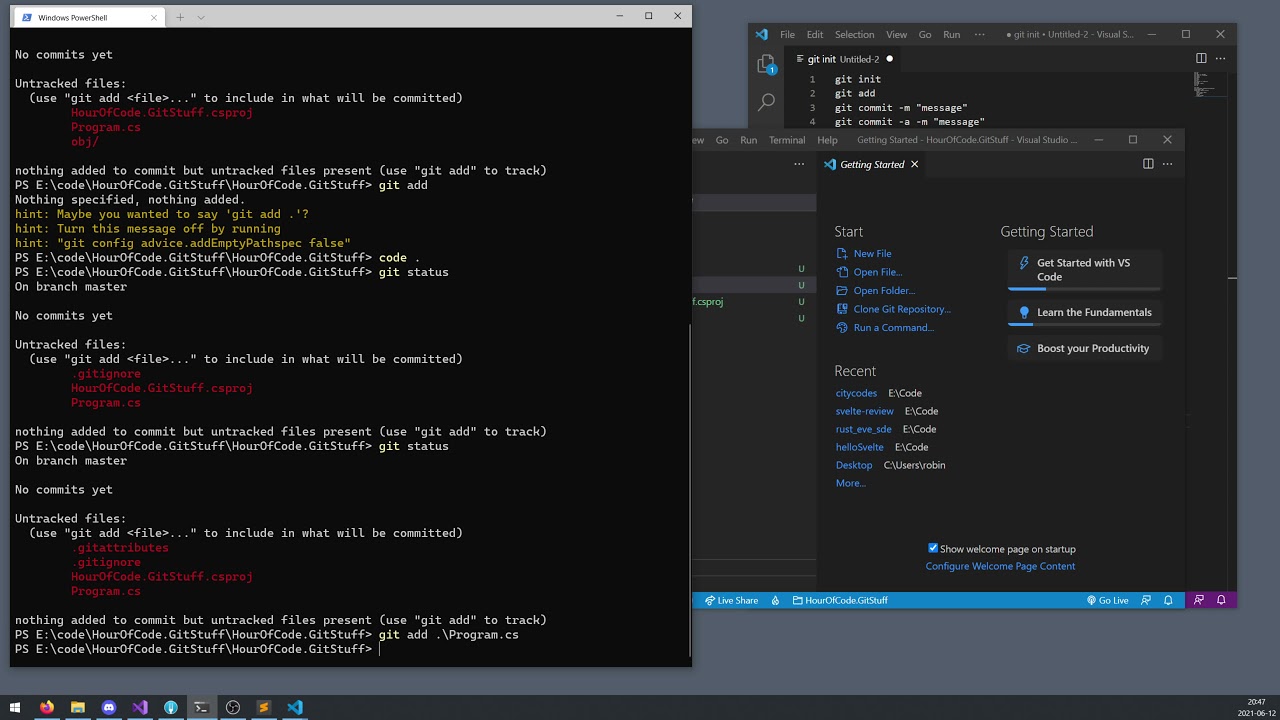Click Open File... link under Start
The image size is (1280, 720).
tap(878, 272)
